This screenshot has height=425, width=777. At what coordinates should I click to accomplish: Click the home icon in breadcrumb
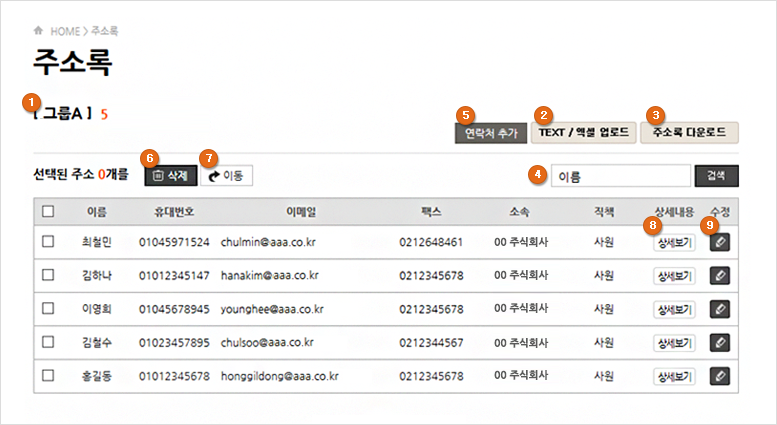tap(38, 31)
